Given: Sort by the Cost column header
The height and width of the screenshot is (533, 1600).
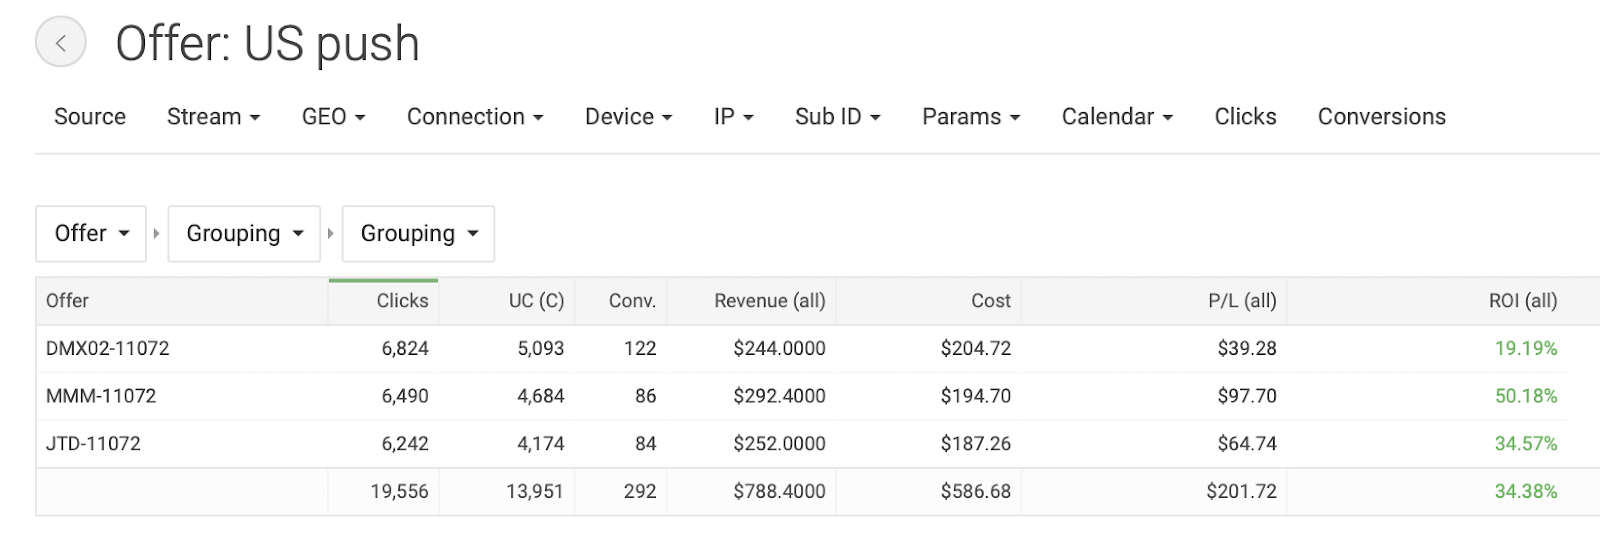Looking at the screenshot, I should click(x=990, y=301).
